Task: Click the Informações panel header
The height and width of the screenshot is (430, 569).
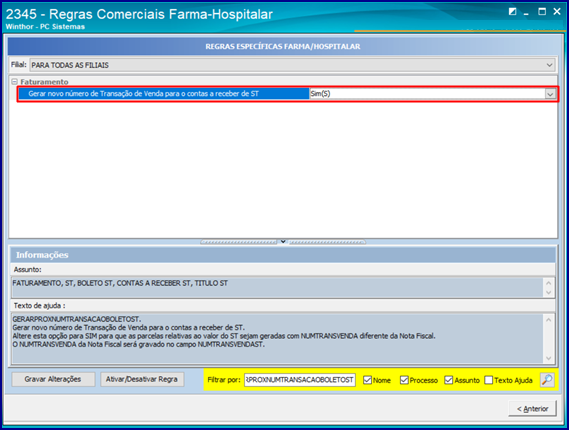Action: click(x=283, y=255)
